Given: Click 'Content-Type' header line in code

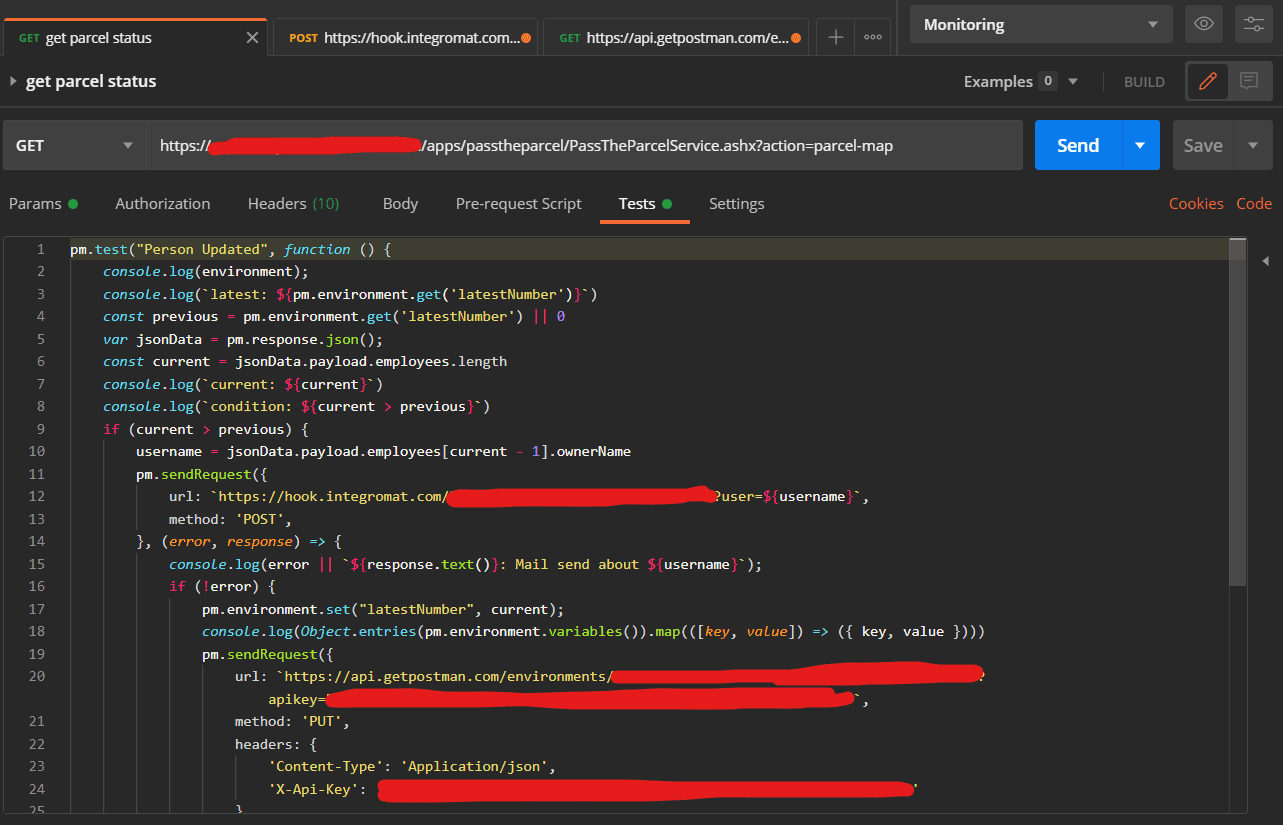Looking at the screenshot, I should pos(411,766).
